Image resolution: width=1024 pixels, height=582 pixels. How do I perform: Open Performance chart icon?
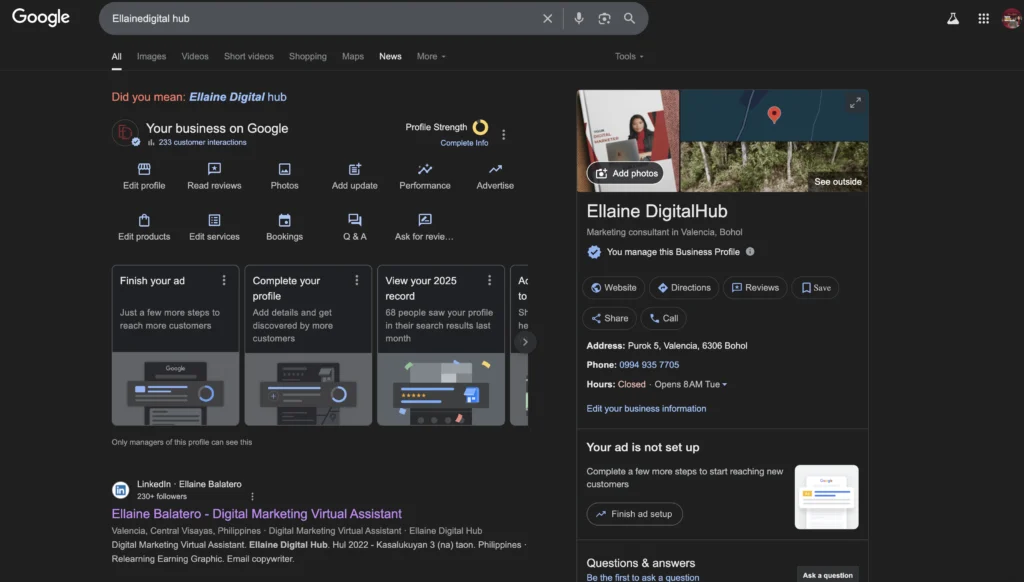click(x=424, y=169)
